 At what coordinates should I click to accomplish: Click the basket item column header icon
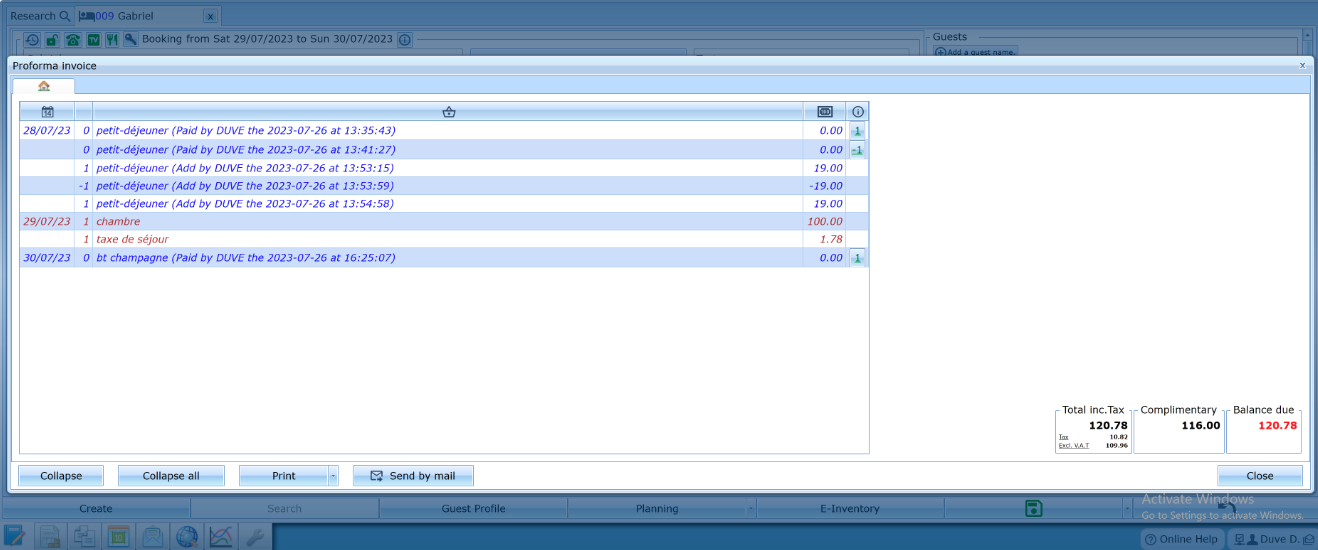449,112
